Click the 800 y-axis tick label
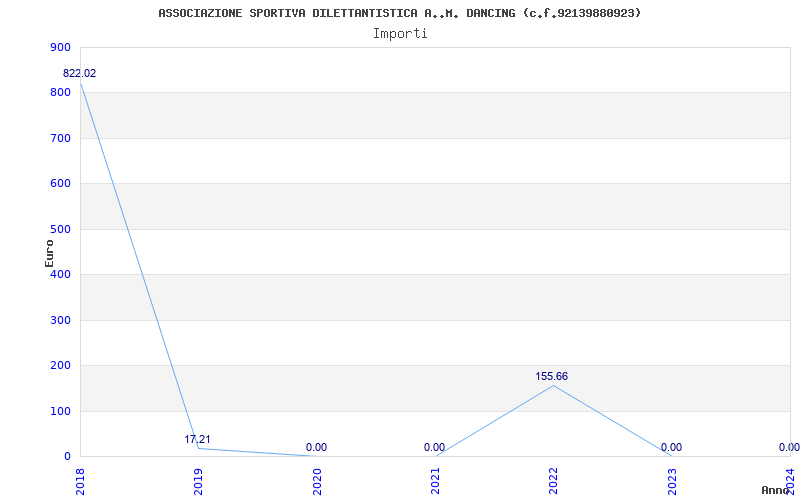The image size is (800, 500). coord(60,93)
